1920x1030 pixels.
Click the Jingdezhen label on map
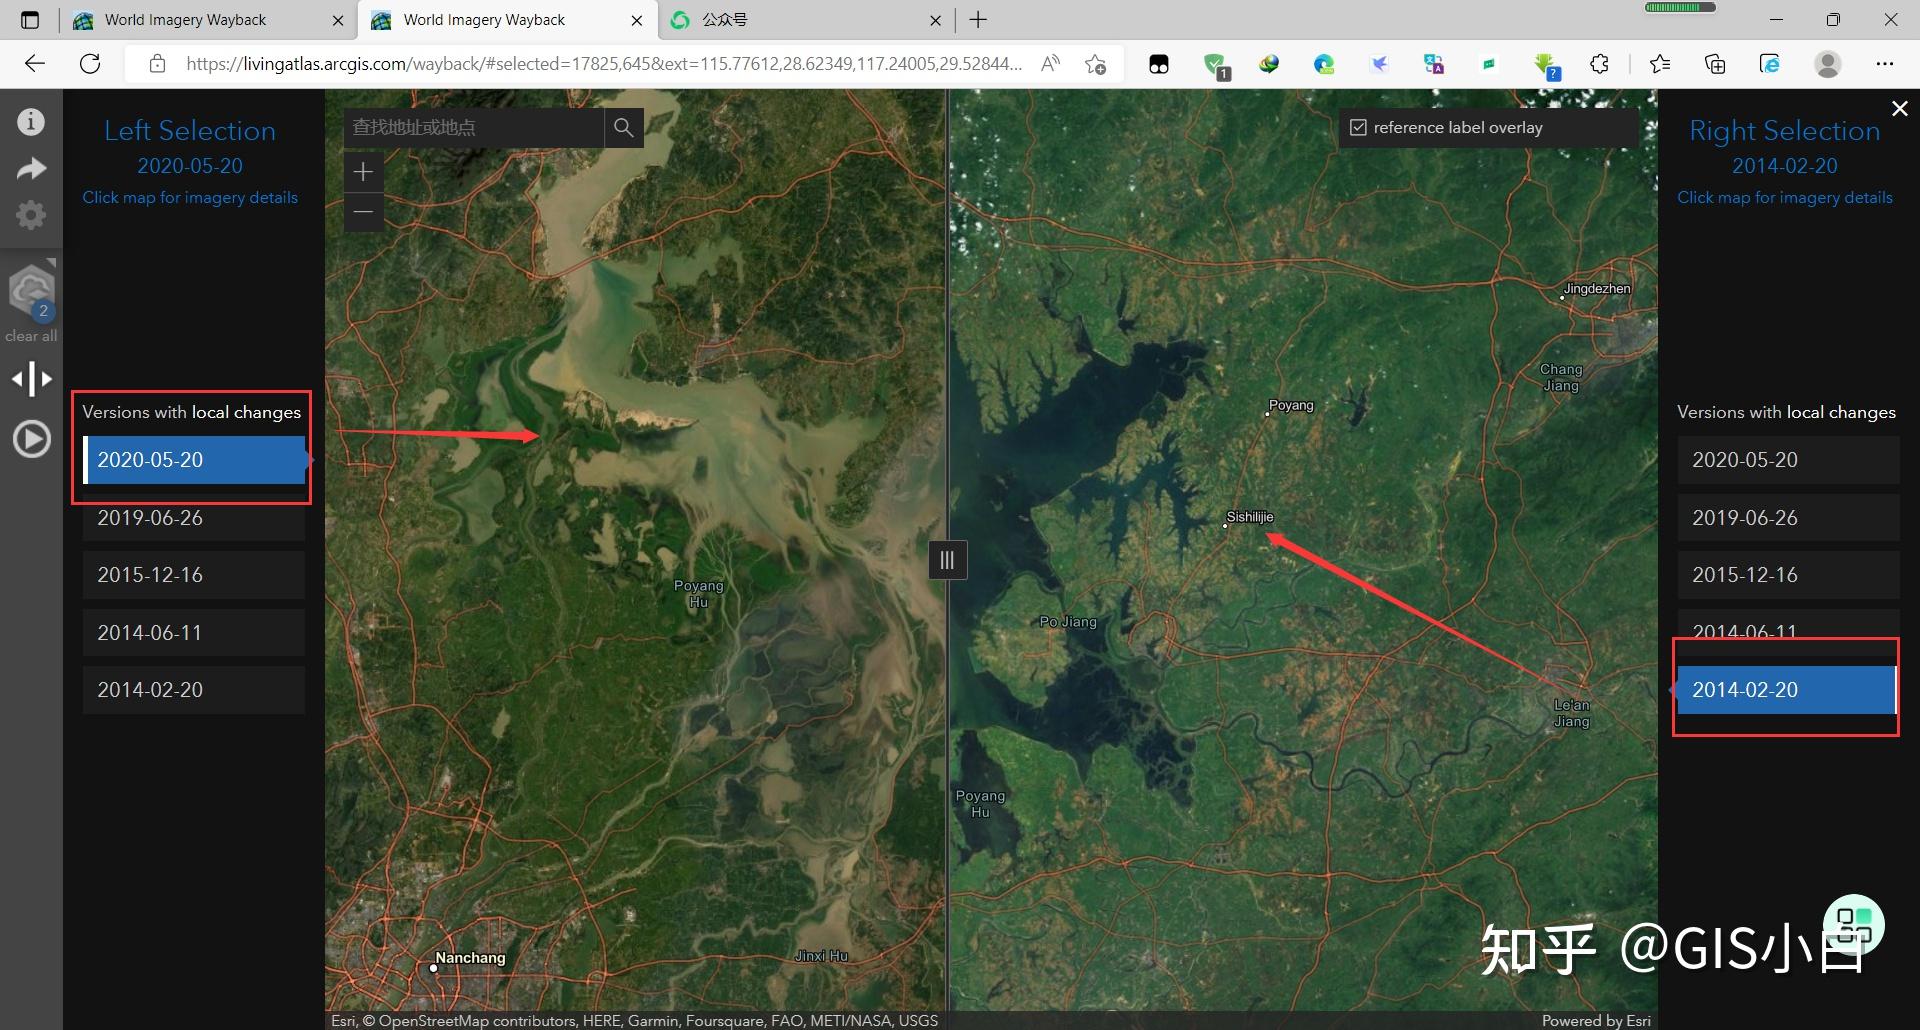(1596, 289)
